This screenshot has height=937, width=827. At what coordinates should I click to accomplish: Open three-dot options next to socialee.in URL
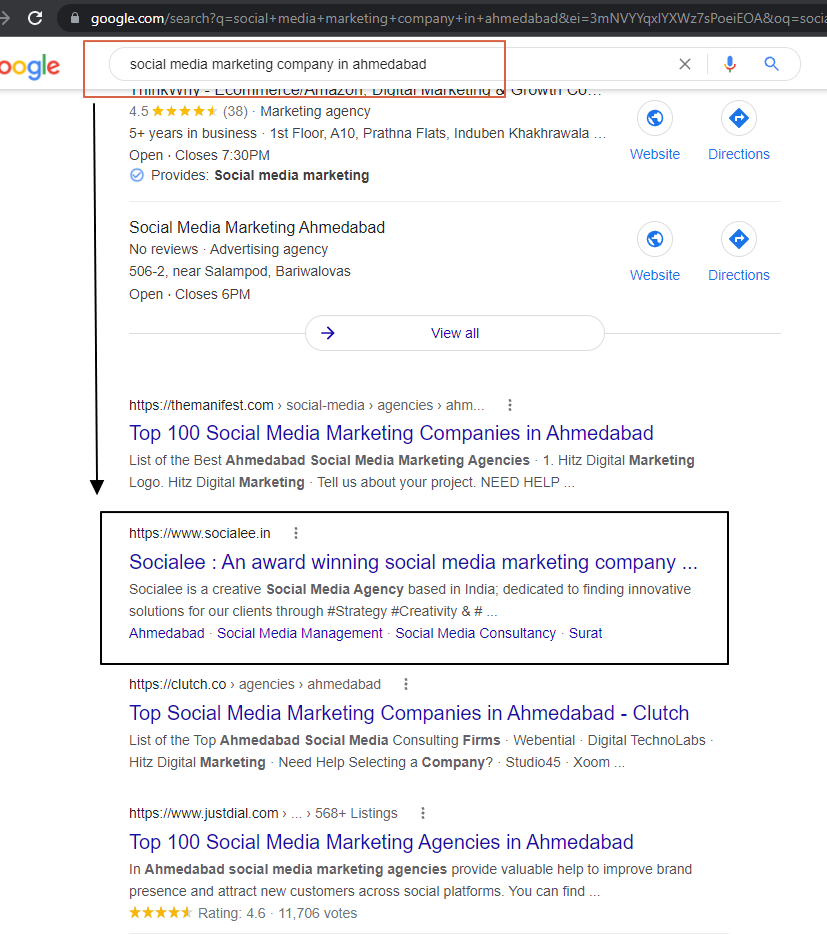pos(295,533)
